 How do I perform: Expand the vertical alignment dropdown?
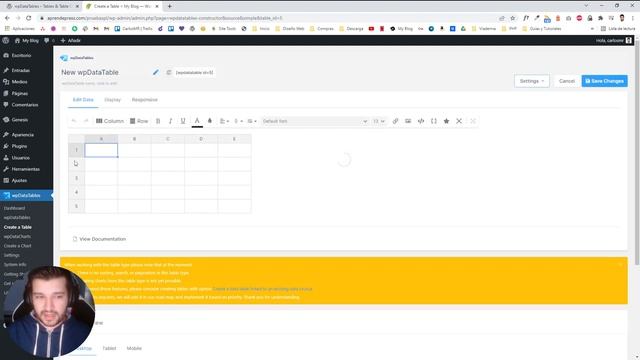pyautogui.click(x=238, y=121)
